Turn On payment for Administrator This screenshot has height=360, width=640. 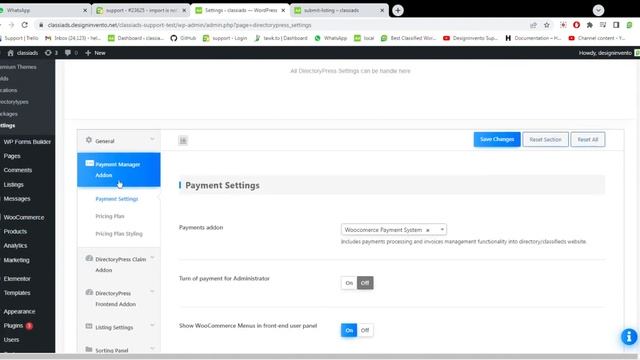click(349, 283)
